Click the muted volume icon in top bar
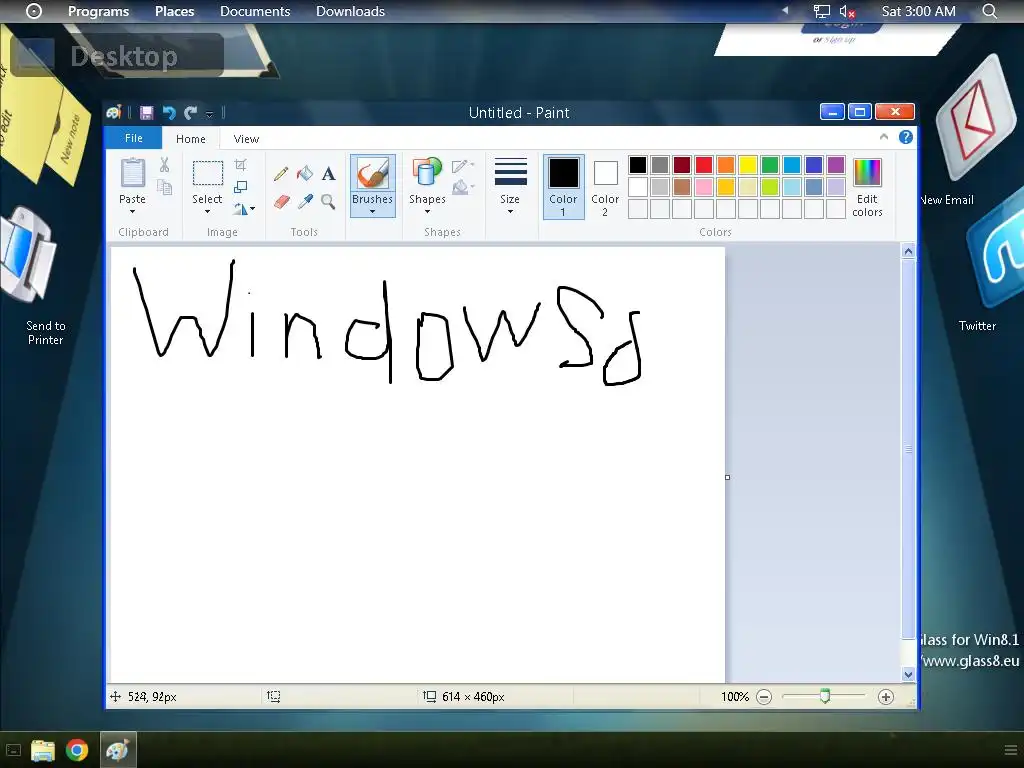 tap(847, 12)
